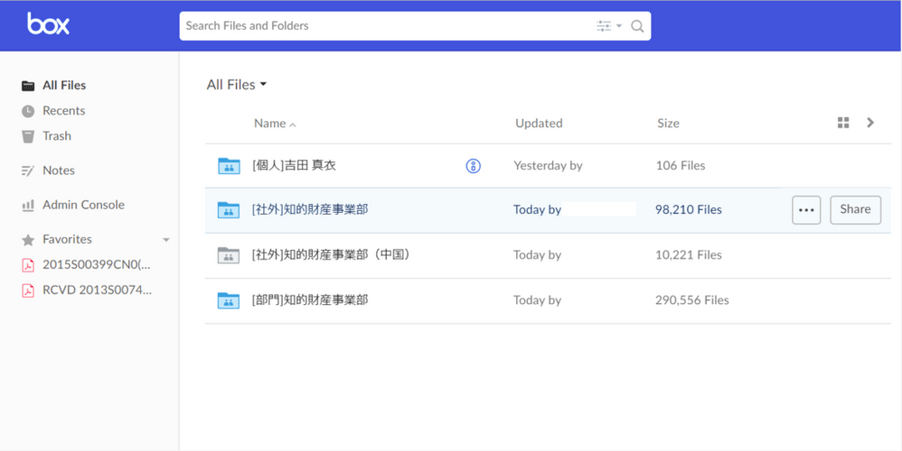
Task: Open favorite PDF 2015S00399CN0
Action: (96, 265)
